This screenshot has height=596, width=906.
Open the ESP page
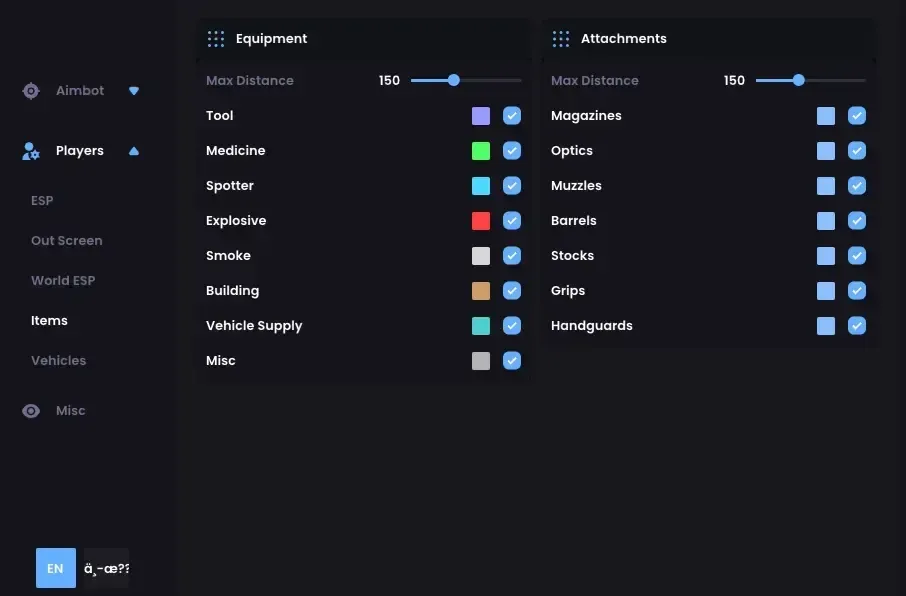point(42,201)
